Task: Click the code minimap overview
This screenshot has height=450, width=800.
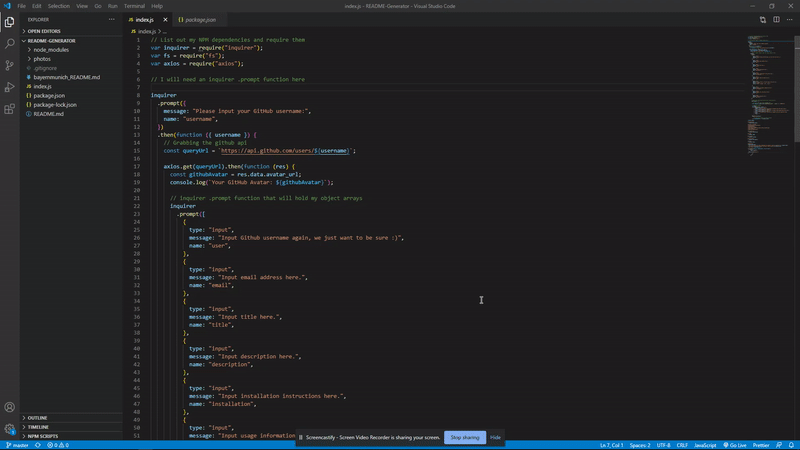Action: pyautogui.click(x=770, y=94)
